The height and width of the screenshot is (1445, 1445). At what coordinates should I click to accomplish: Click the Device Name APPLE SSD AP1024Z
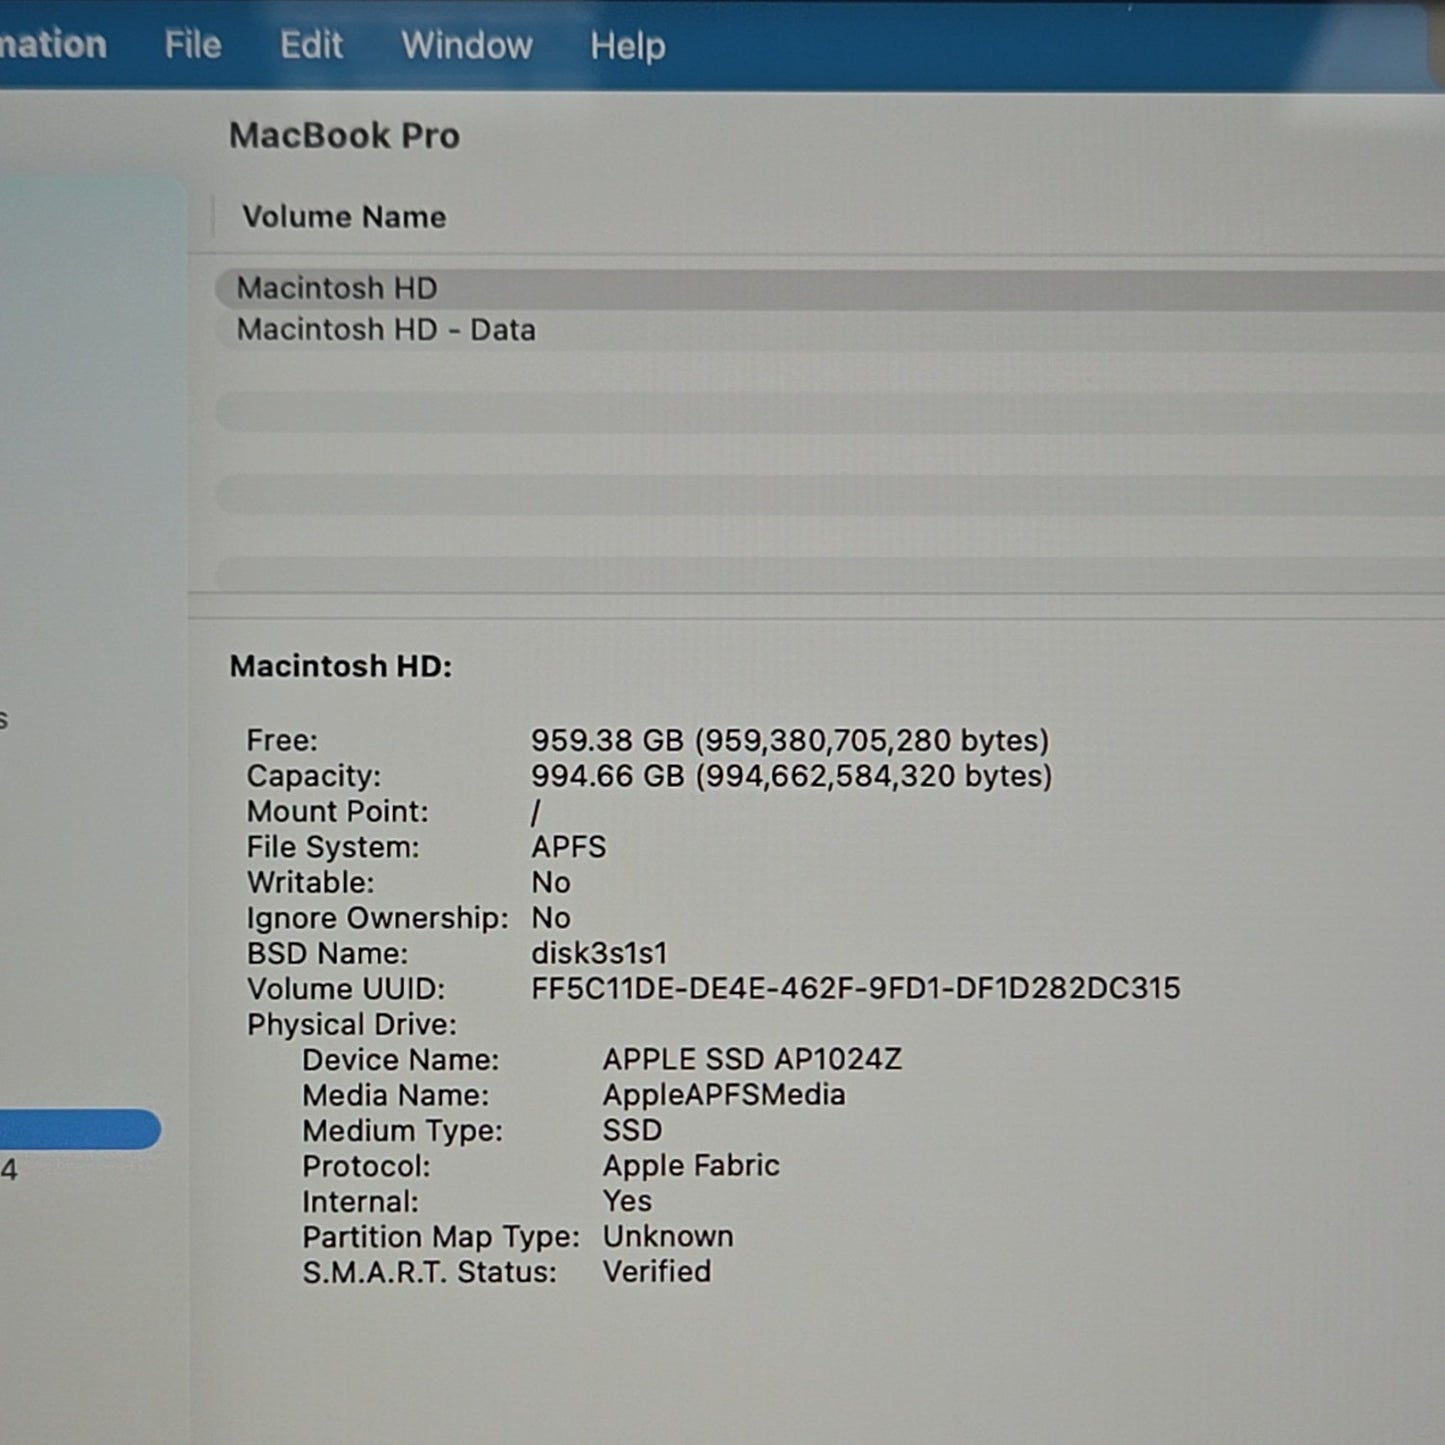[752, 1059]
